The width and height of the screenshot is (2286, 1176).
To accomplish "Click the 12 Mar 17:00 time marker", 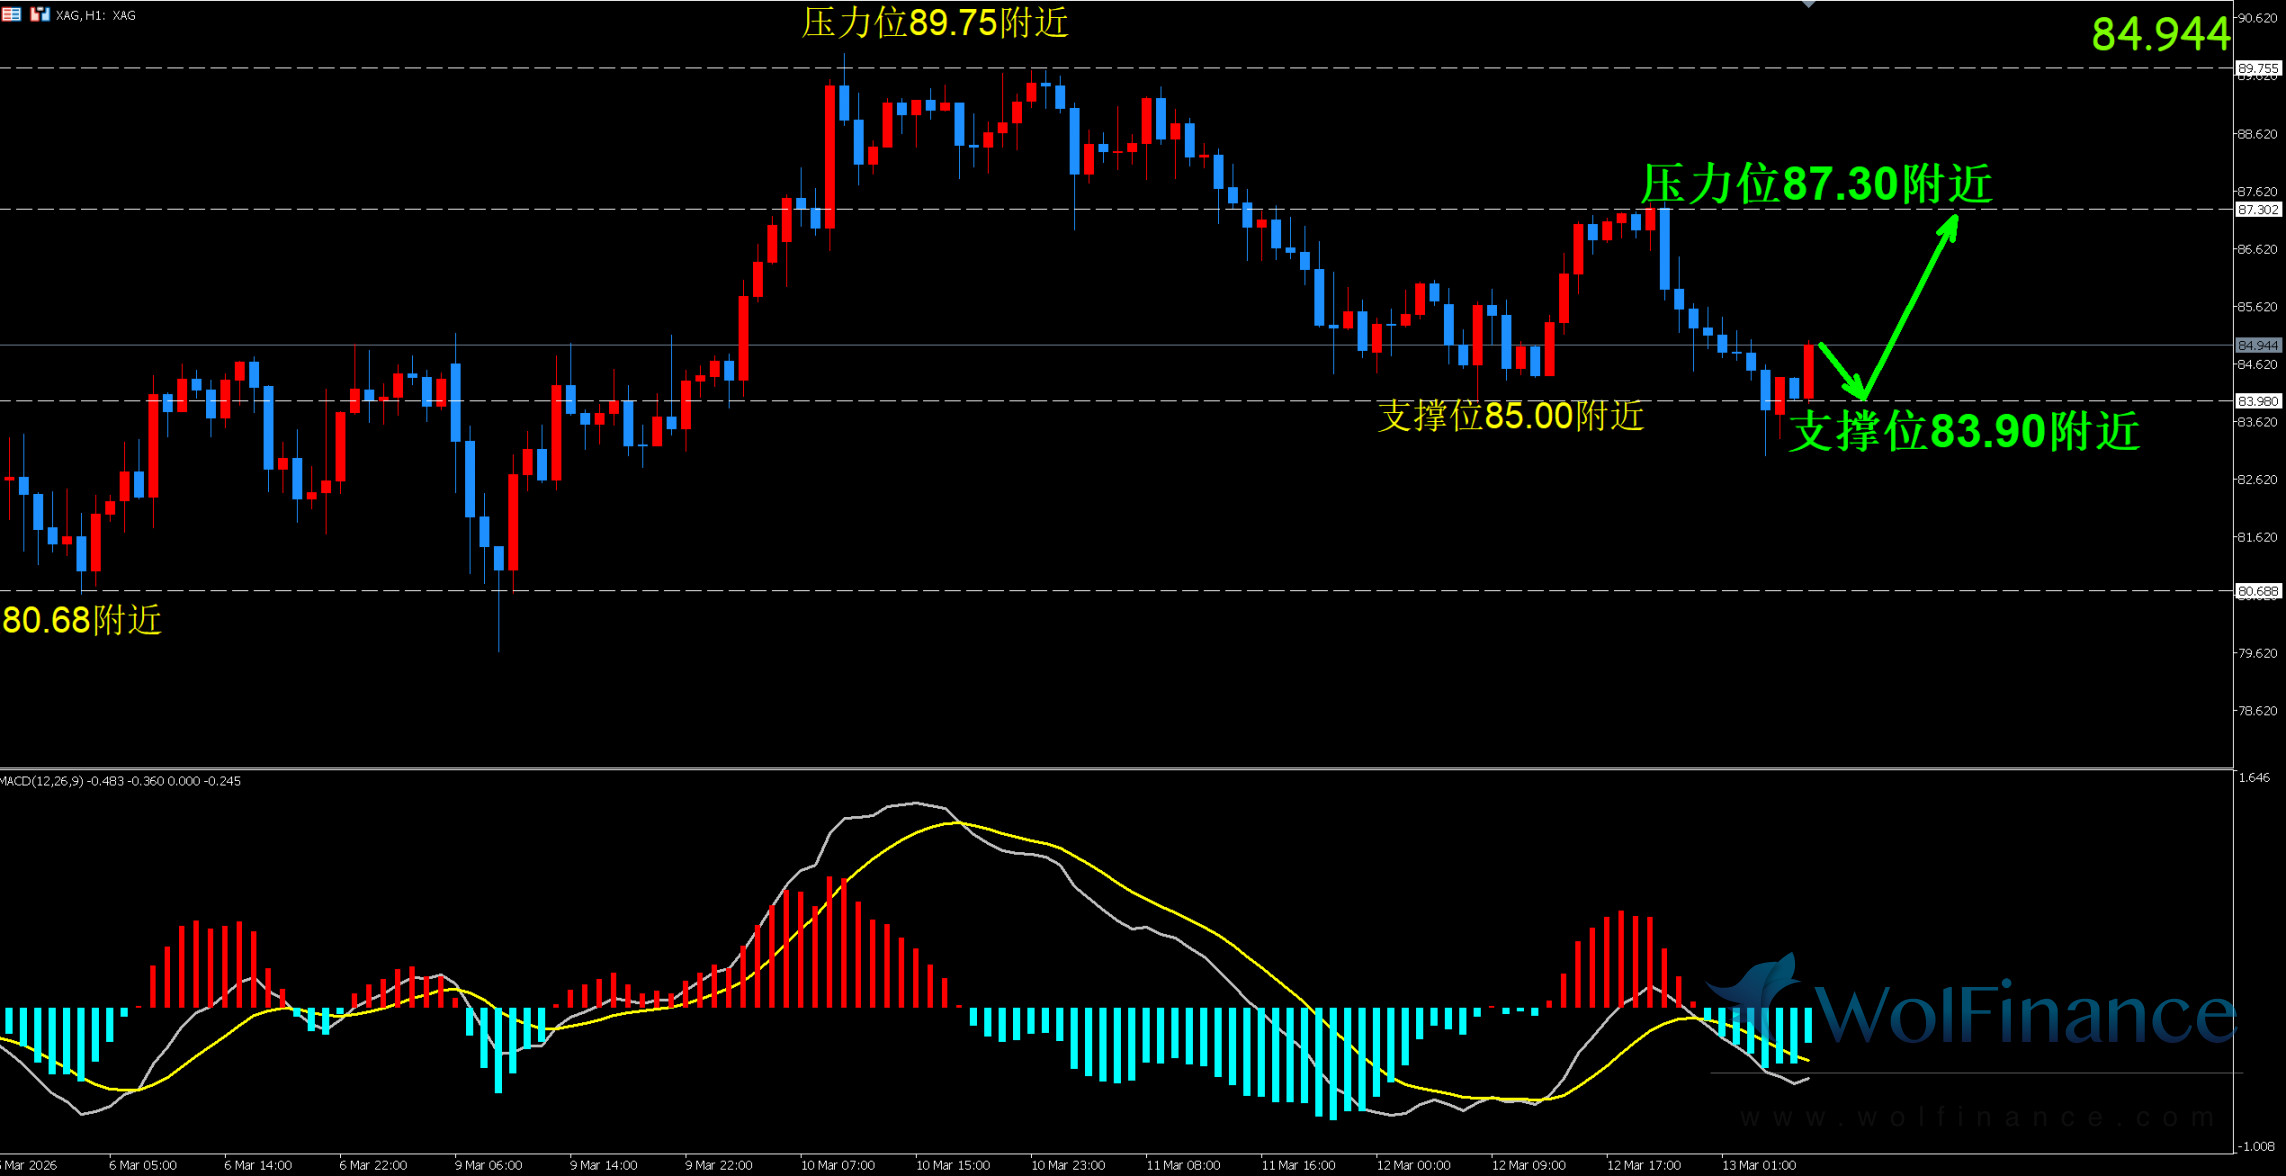I will click(1643, 1165).
